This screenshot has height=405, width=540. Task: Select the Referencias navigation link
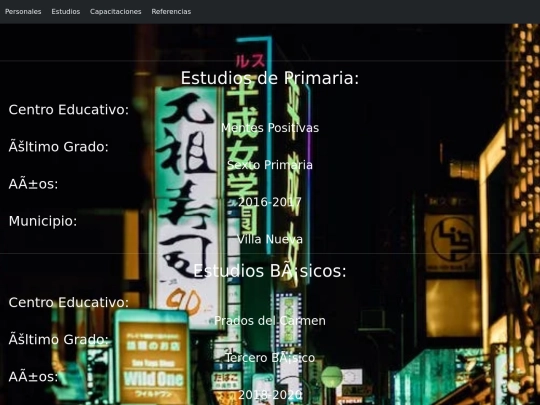pos(171,12)
